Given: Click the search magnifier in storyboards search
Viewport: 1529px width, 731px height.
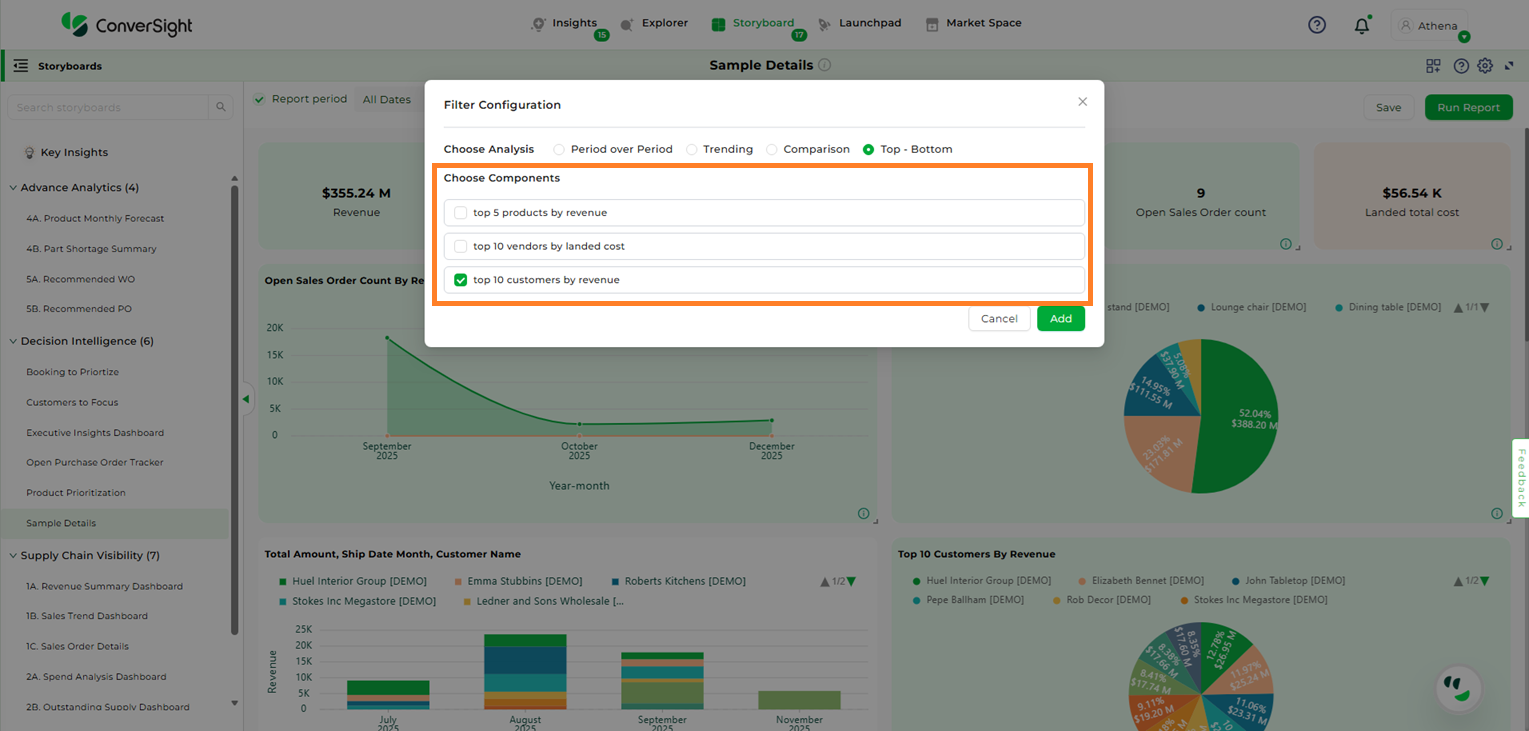Looking at the screenshot, I should click(220, 107).
